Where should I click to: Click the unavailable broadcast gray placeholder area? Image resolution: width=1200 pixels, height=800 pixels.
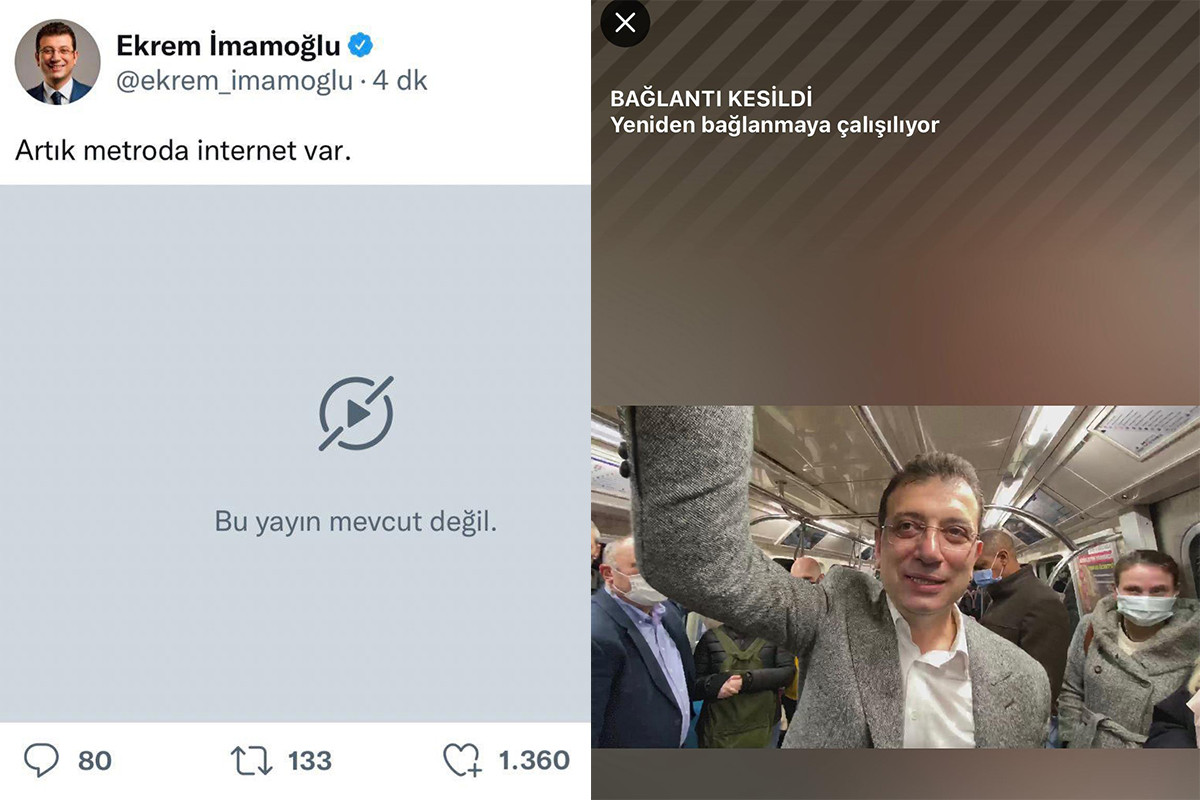(295, 453)
